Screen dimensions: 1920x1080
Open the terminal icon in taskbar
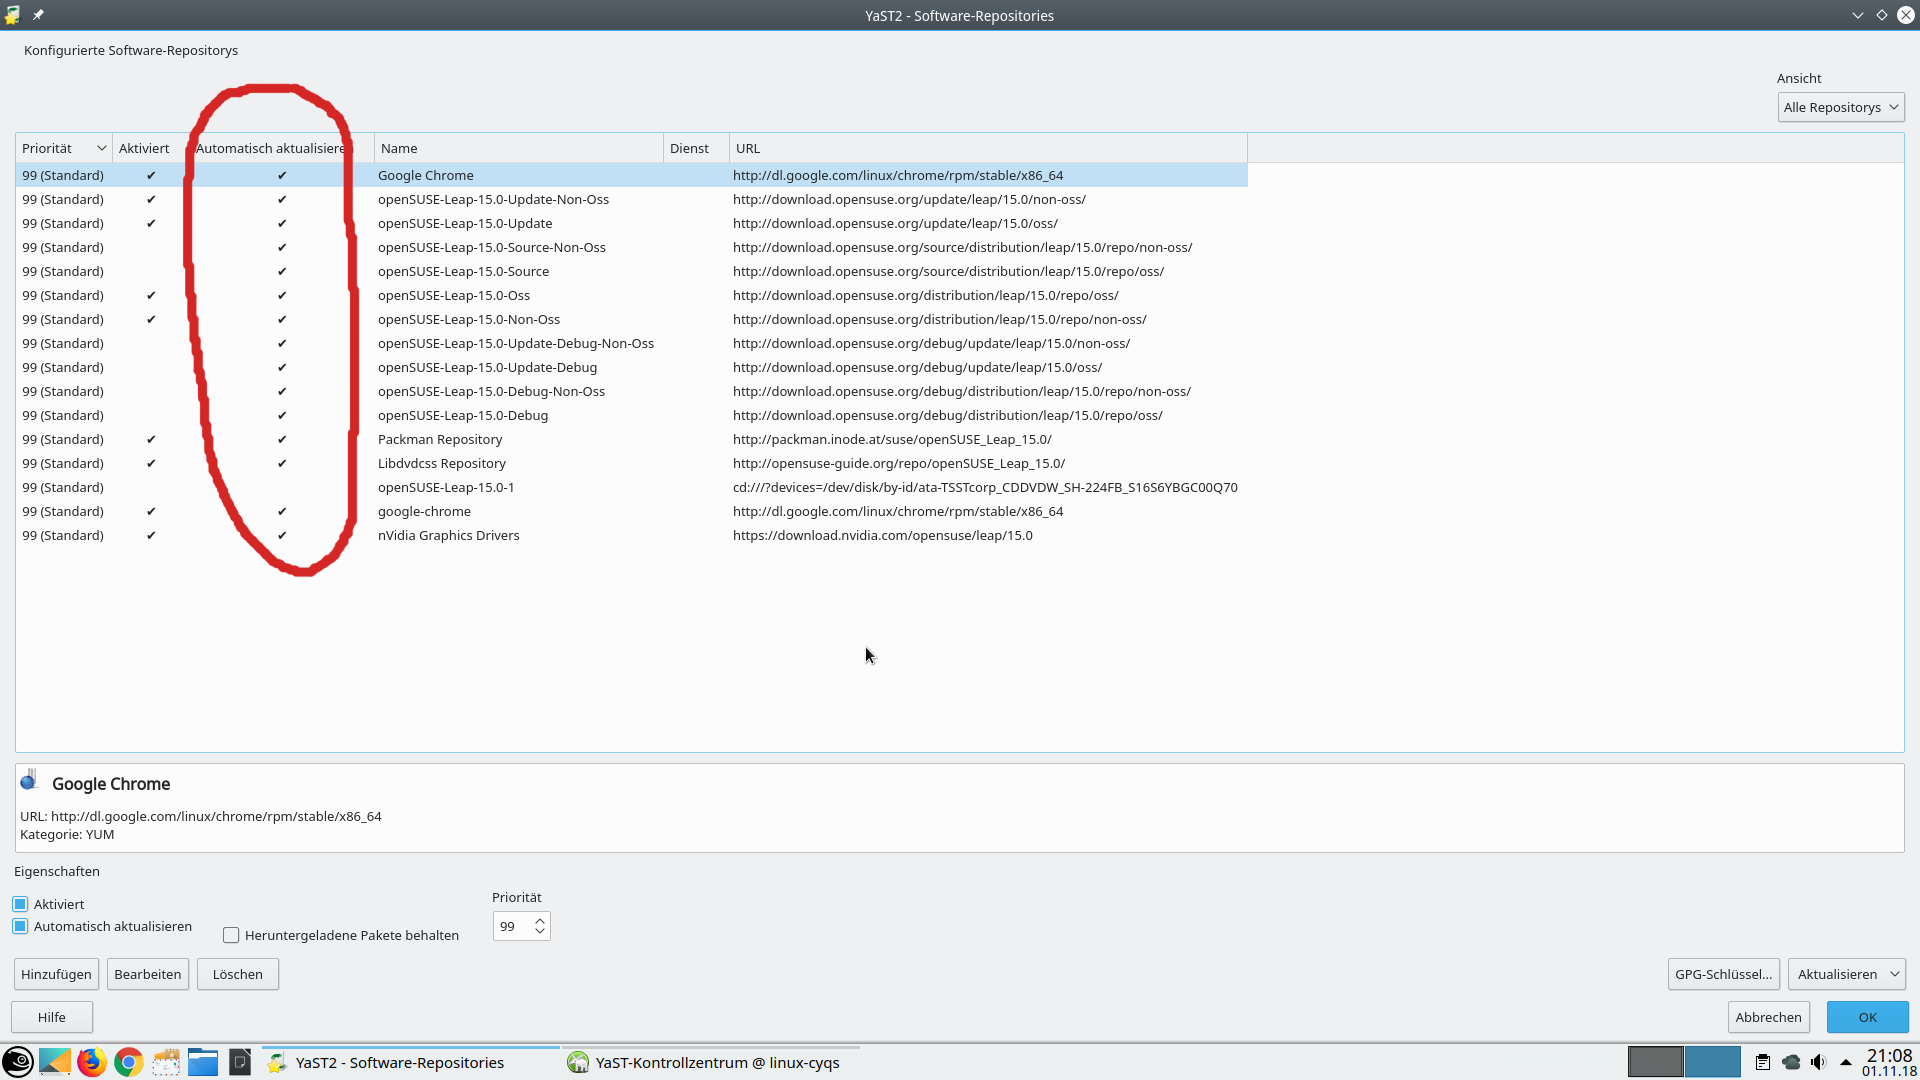[x=240, y=1062]
